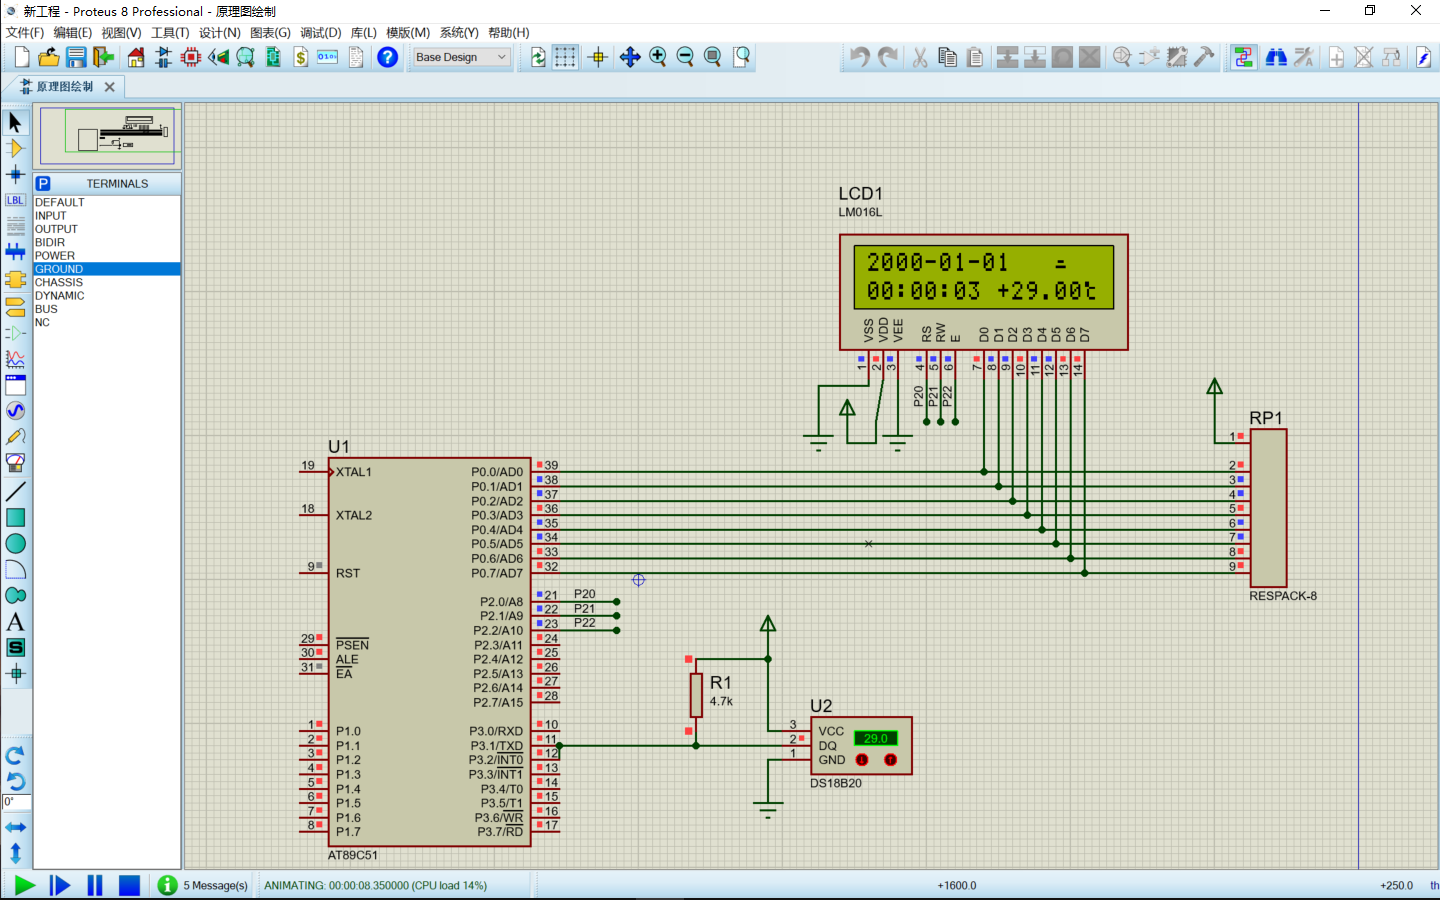Select the Component Mode tool
The height and width of the screenshot is (900, 1440).
15,148
